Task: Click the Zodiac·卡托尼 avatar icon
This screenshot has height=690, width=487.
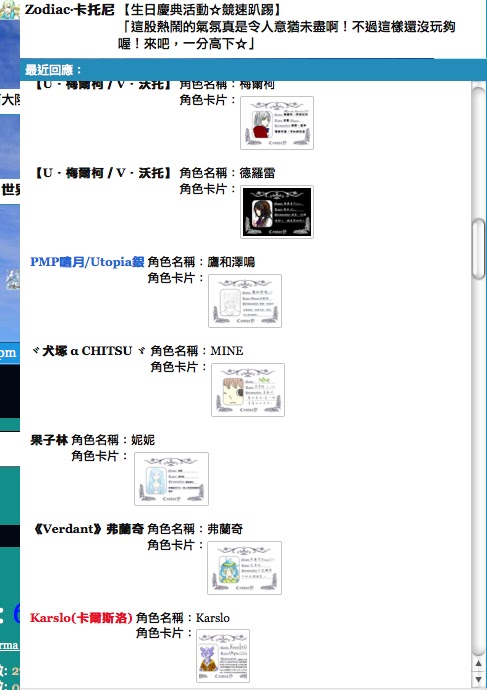Action: 10,10
